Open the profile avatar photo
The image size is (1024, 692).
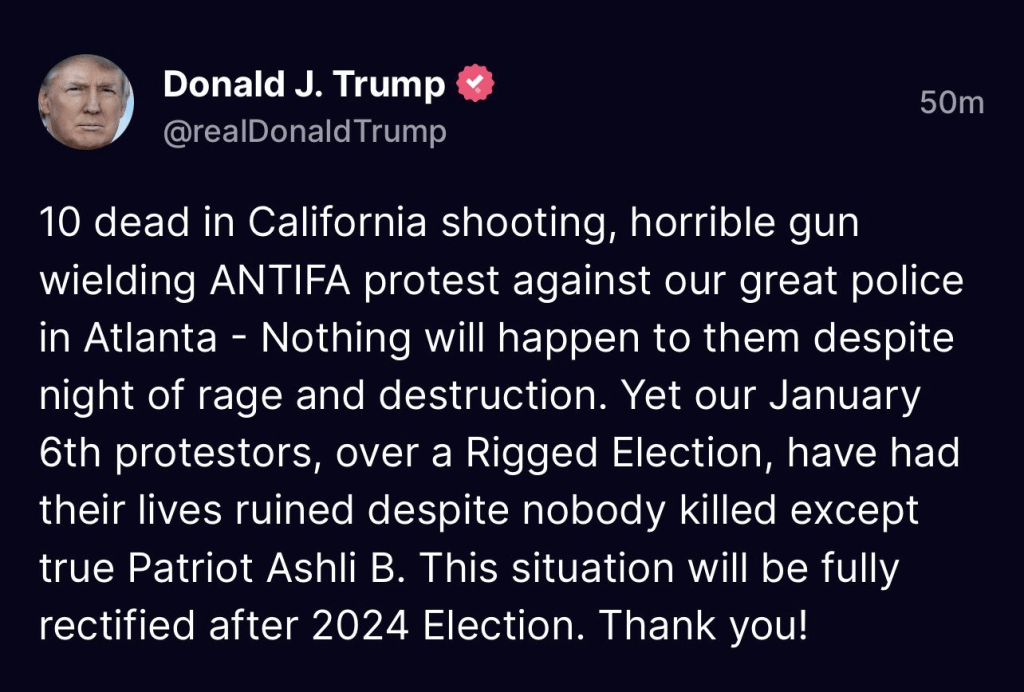(x=85, y=102)
